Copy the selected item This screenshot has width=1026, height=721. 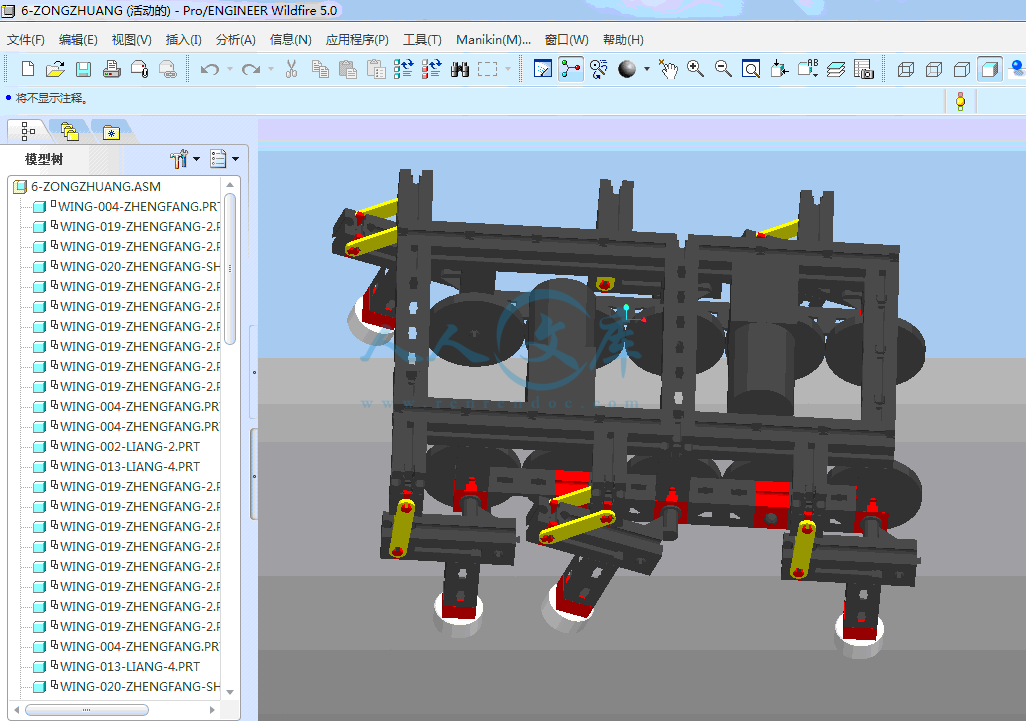click(x=320, y=69)
